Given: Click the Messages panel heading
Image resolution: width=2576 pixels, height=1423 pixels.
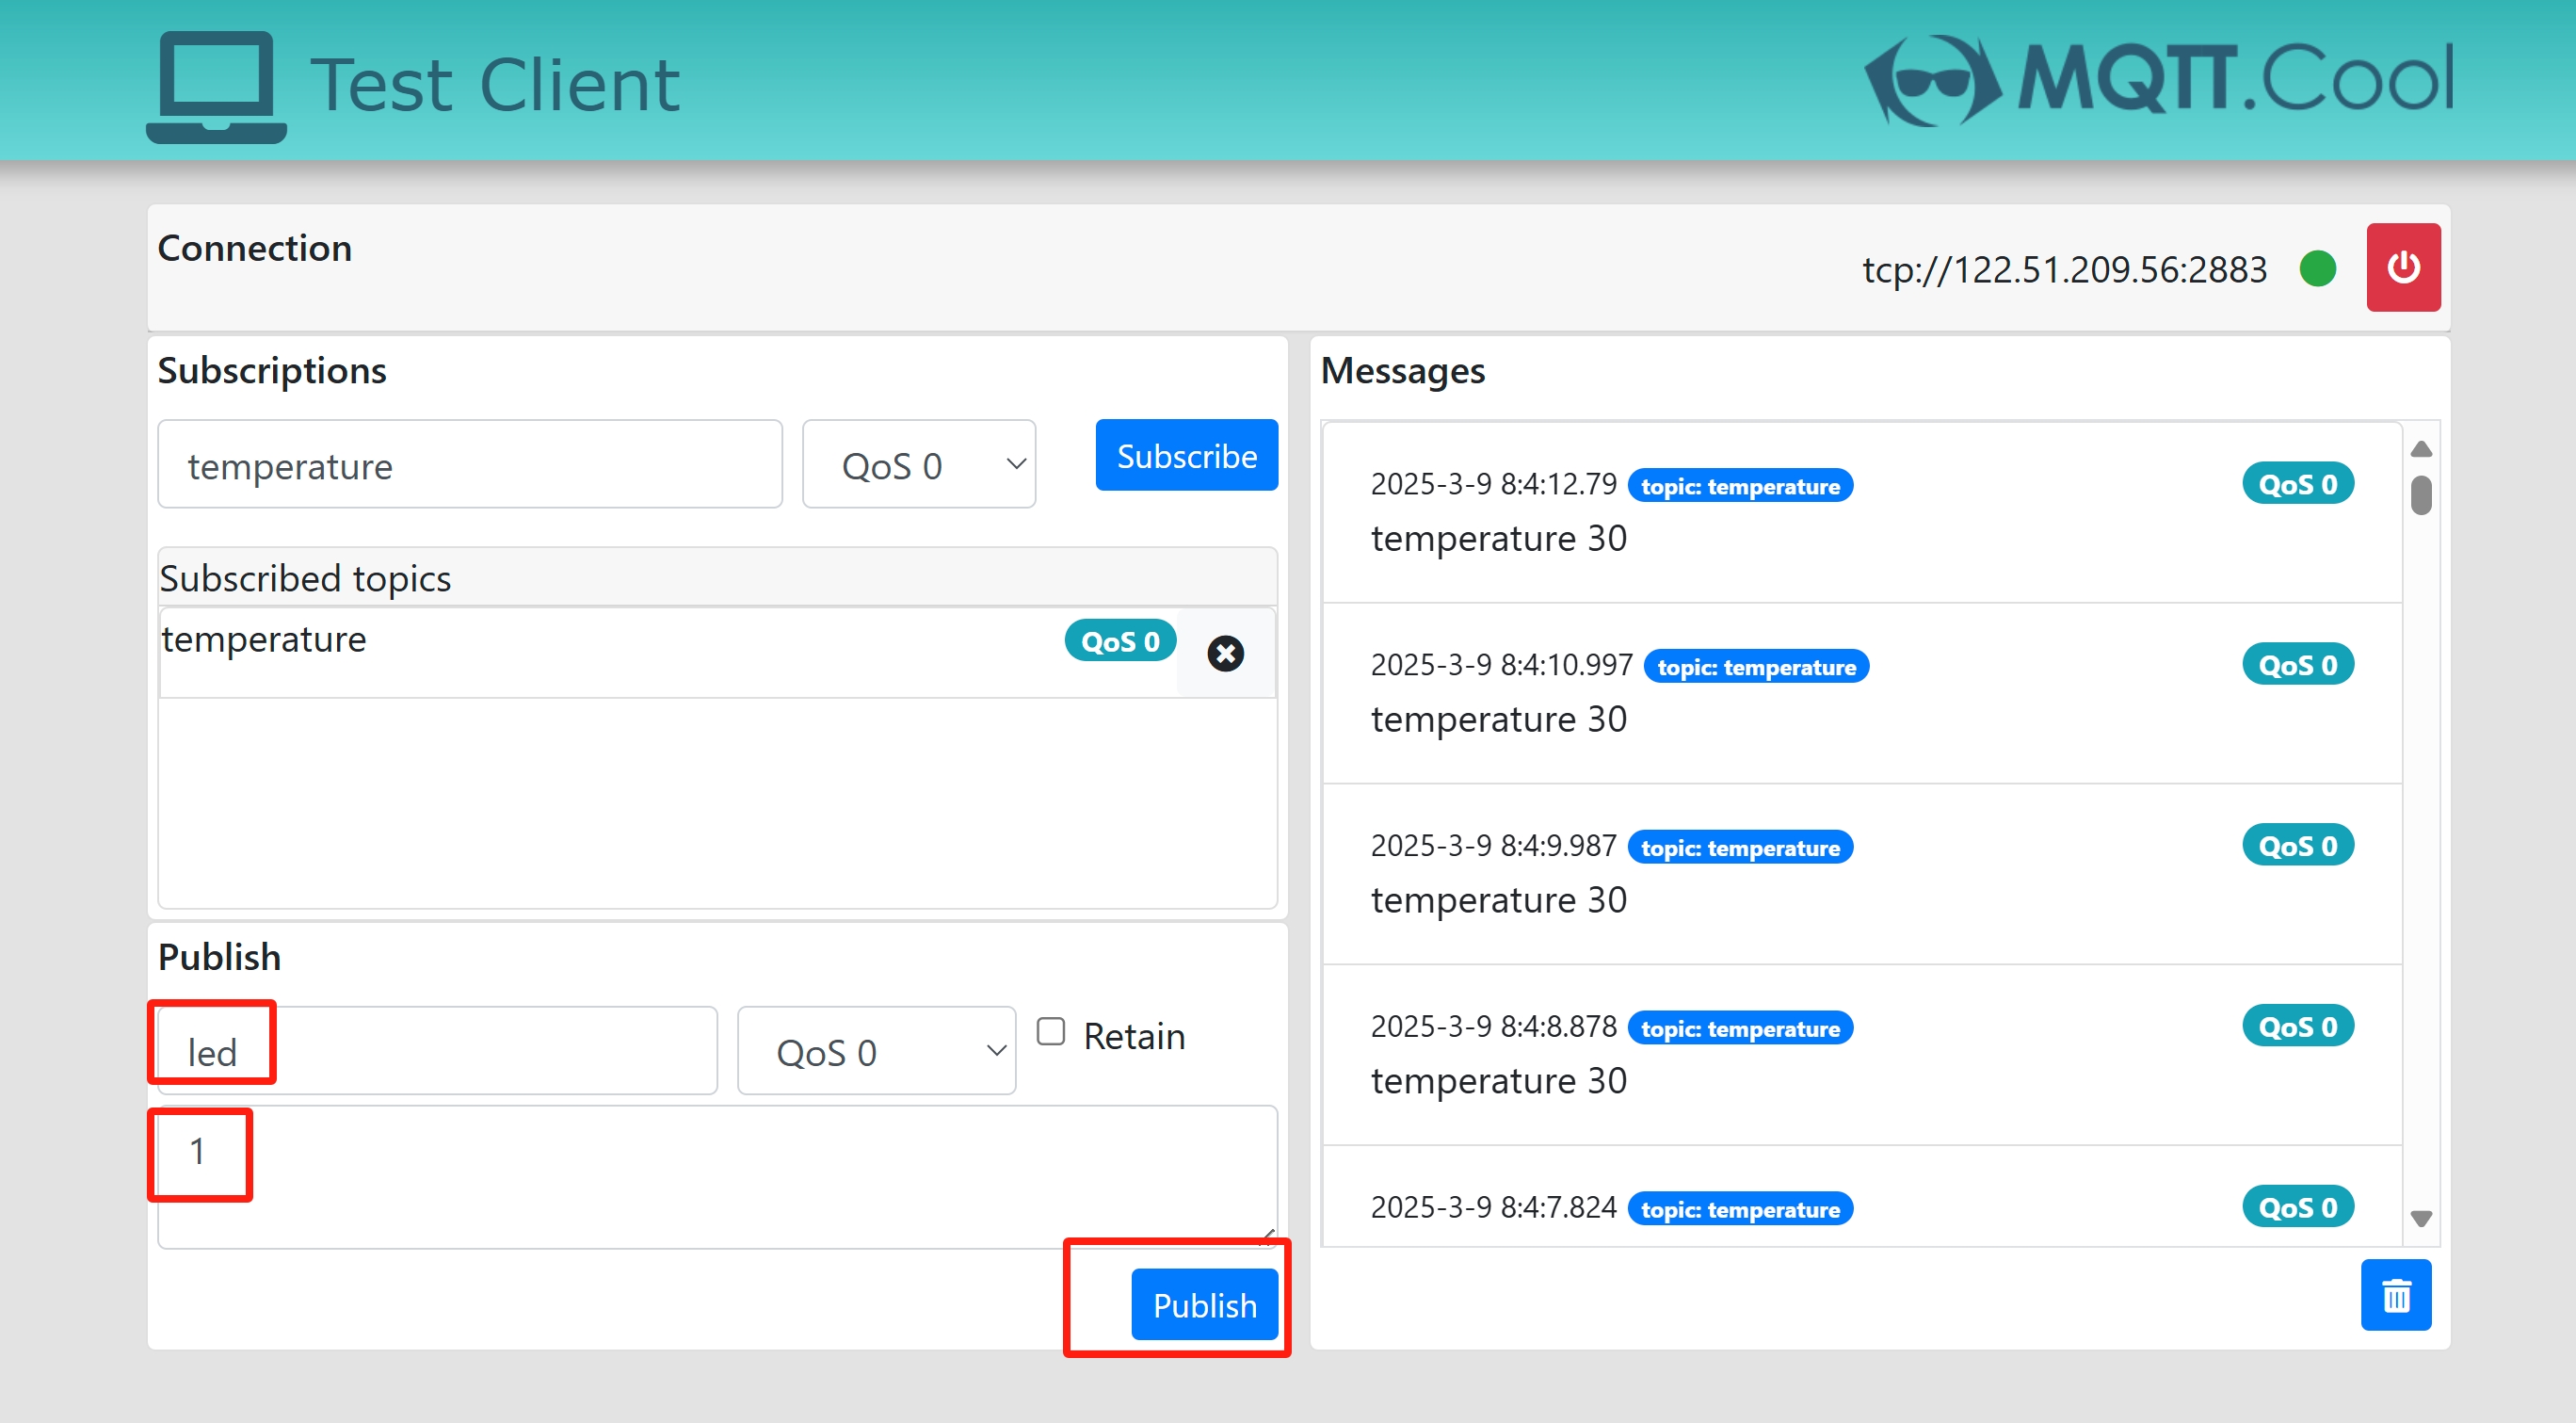Looking at the screenshot, I should click(1402, 371).
